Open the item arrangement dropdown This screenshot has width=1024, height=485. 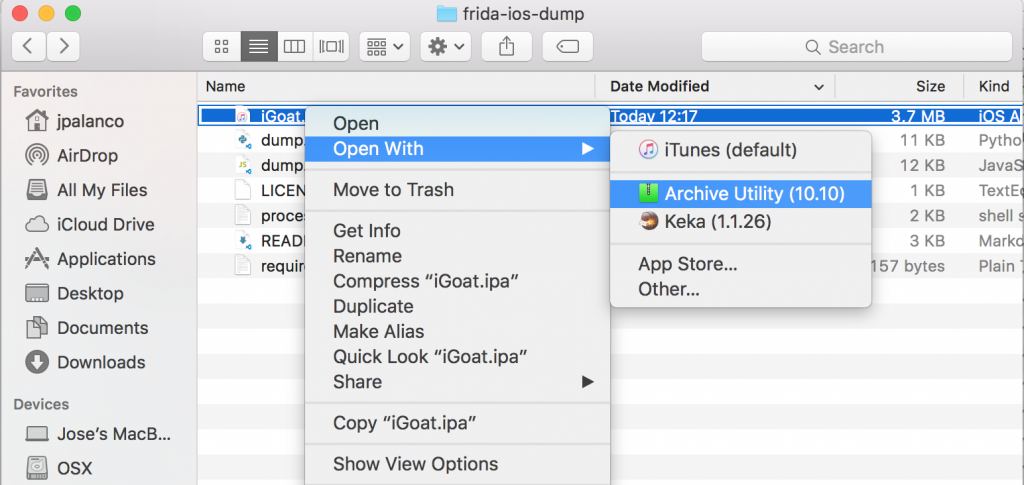(x=385, y=46)
